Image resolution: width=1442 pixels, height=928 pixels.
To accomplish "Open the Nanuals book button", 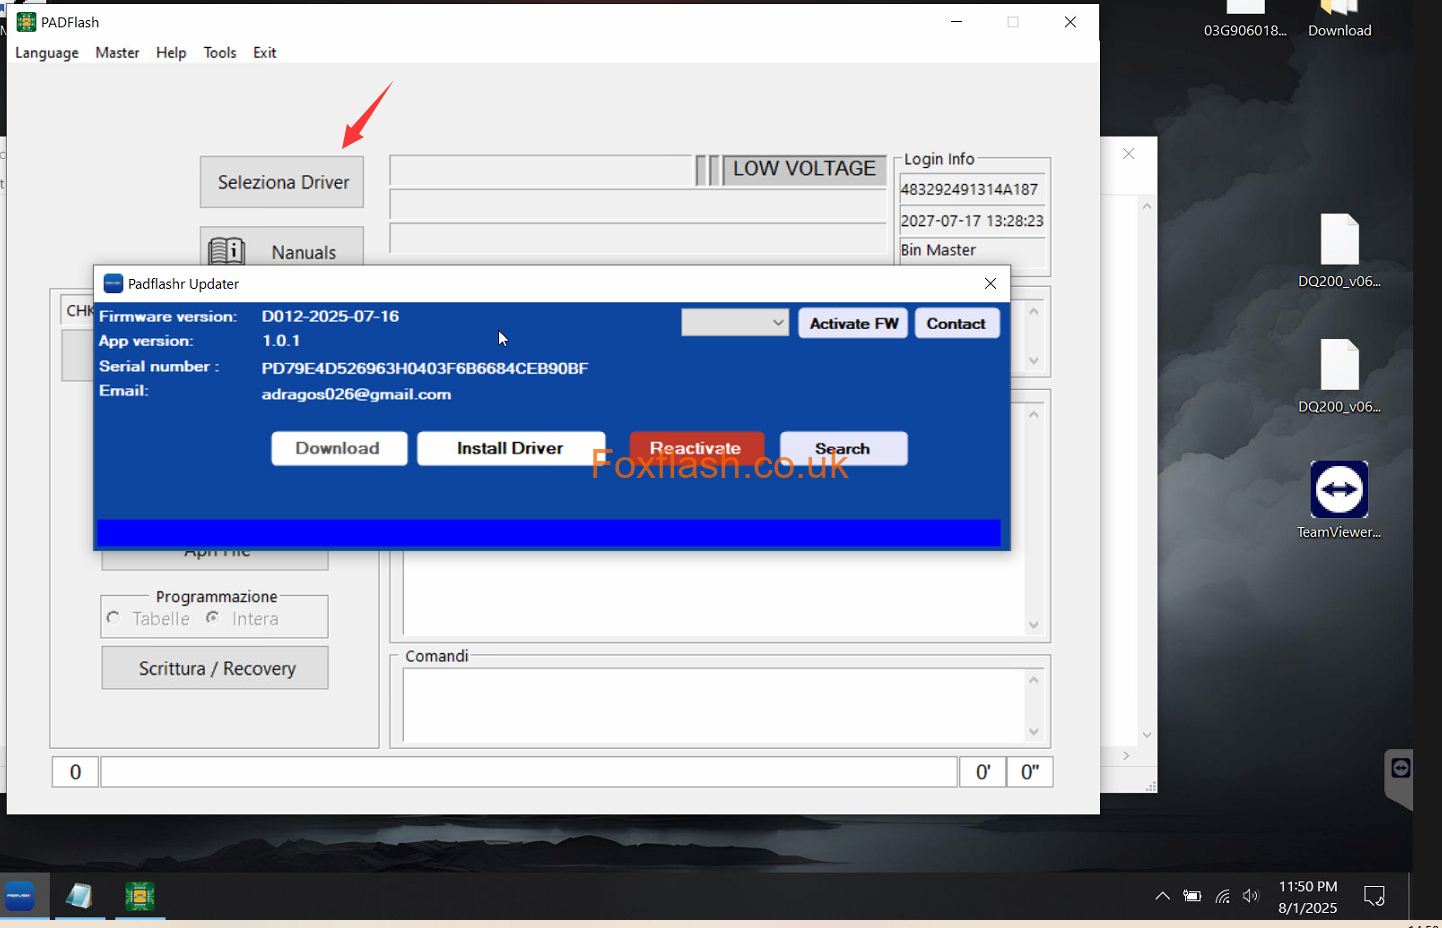I will click(x=282, y=247).
